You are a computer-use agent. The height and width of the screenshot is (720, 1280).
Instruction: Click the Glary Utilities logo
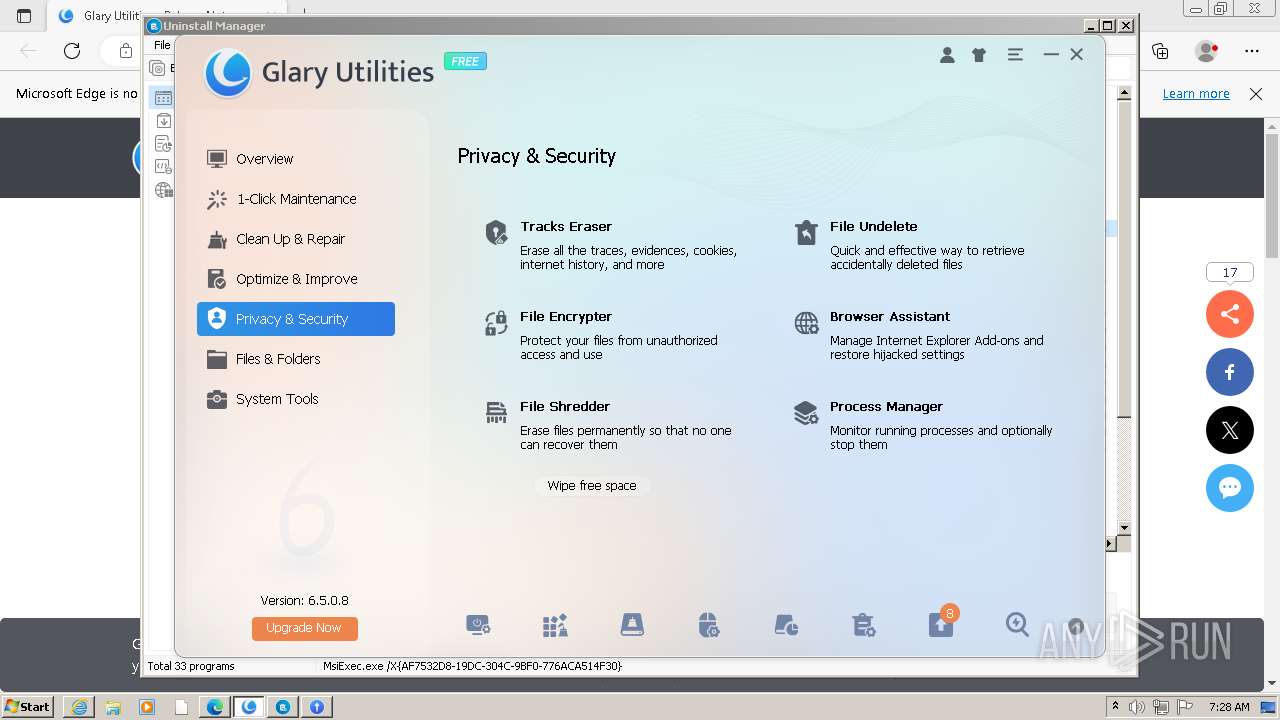pos(227,73)
